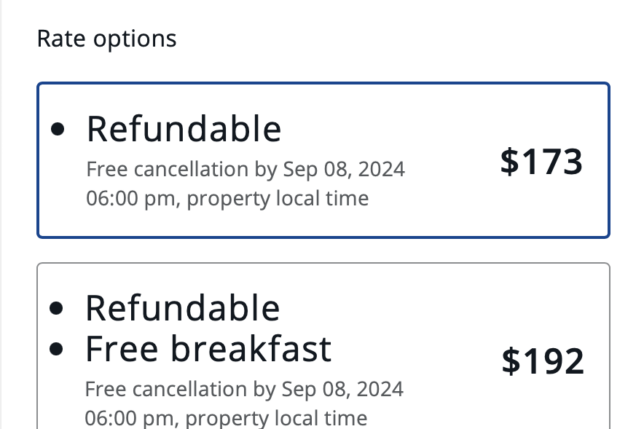Click the Sep 08, 2024 date in second card

click(343, 388)
